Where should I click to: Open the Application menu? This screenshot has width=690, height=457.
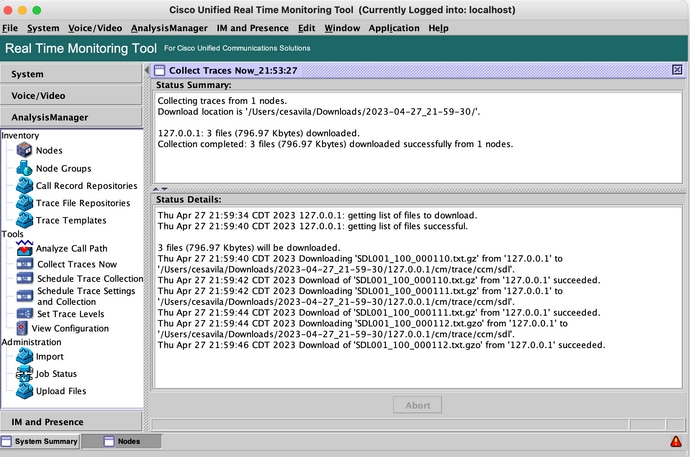tap(394, 28)
